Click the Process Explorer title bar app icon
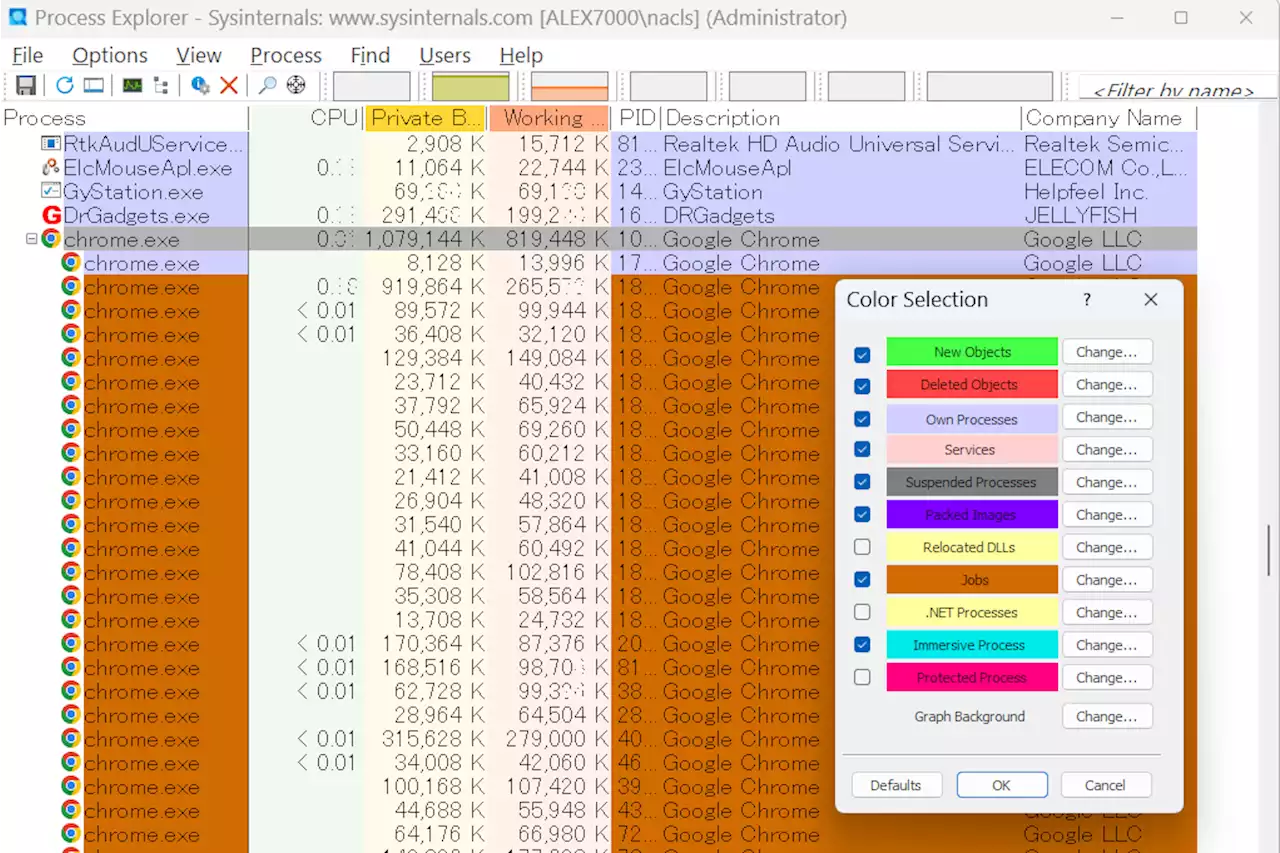This screenshot has height=853, width=1280. (x=18, y=17)
